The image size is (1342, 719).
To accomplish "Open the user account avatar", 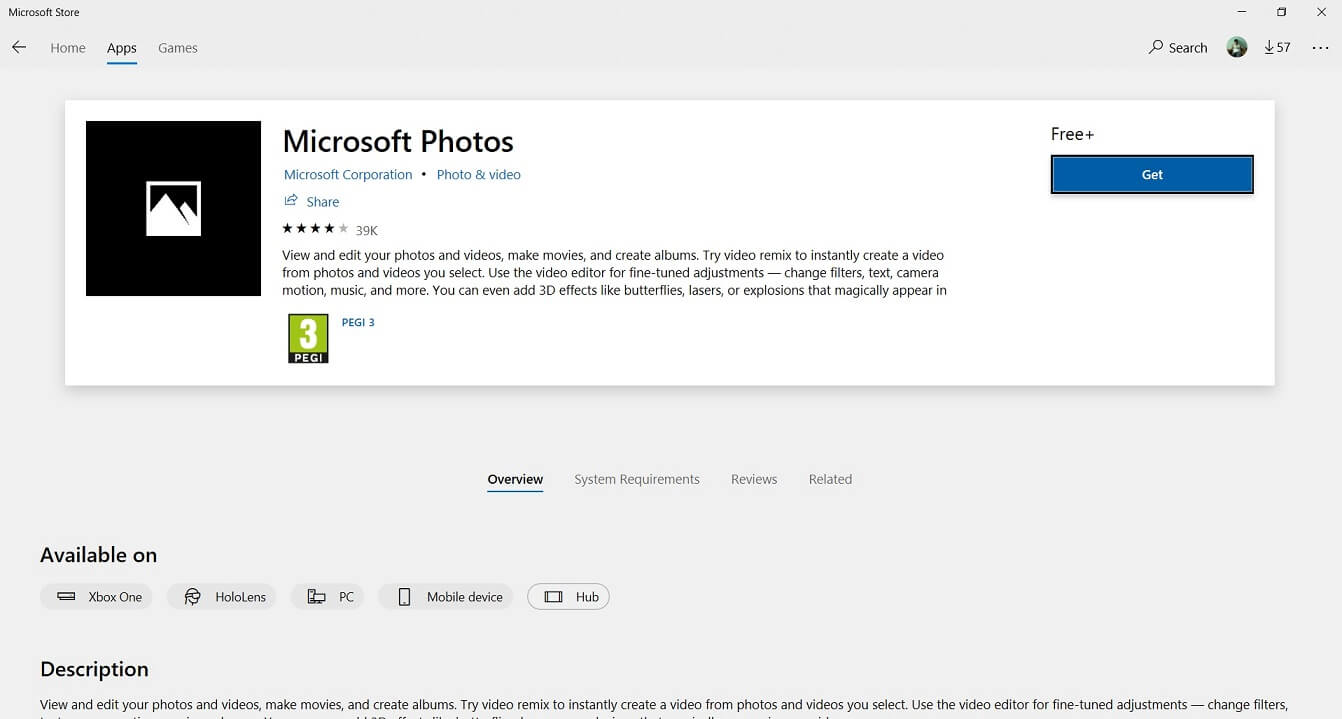I will (x=1237, y=47).
